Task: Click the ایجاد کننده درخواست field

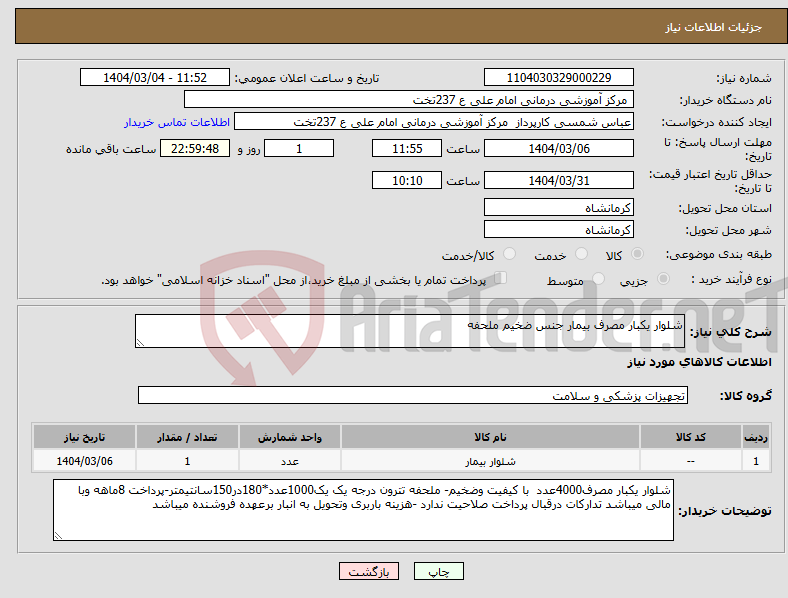Action: click(434, 122)
